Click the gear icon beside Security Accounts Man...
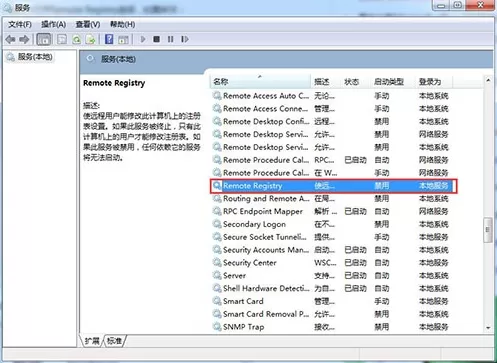 click(x=217, y=250)
